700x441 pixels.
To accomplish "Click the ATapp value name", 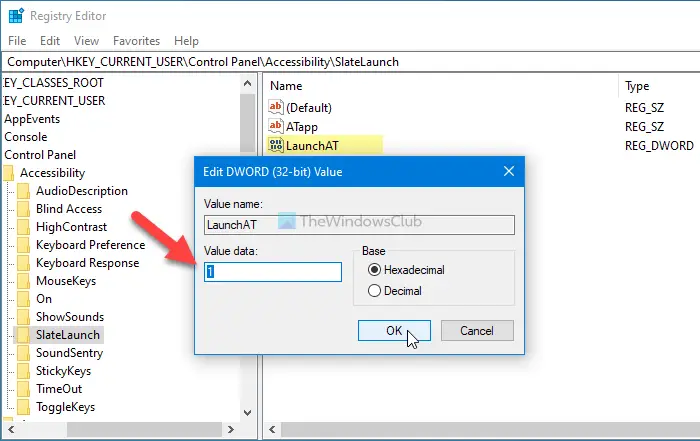I will (302, 127).
